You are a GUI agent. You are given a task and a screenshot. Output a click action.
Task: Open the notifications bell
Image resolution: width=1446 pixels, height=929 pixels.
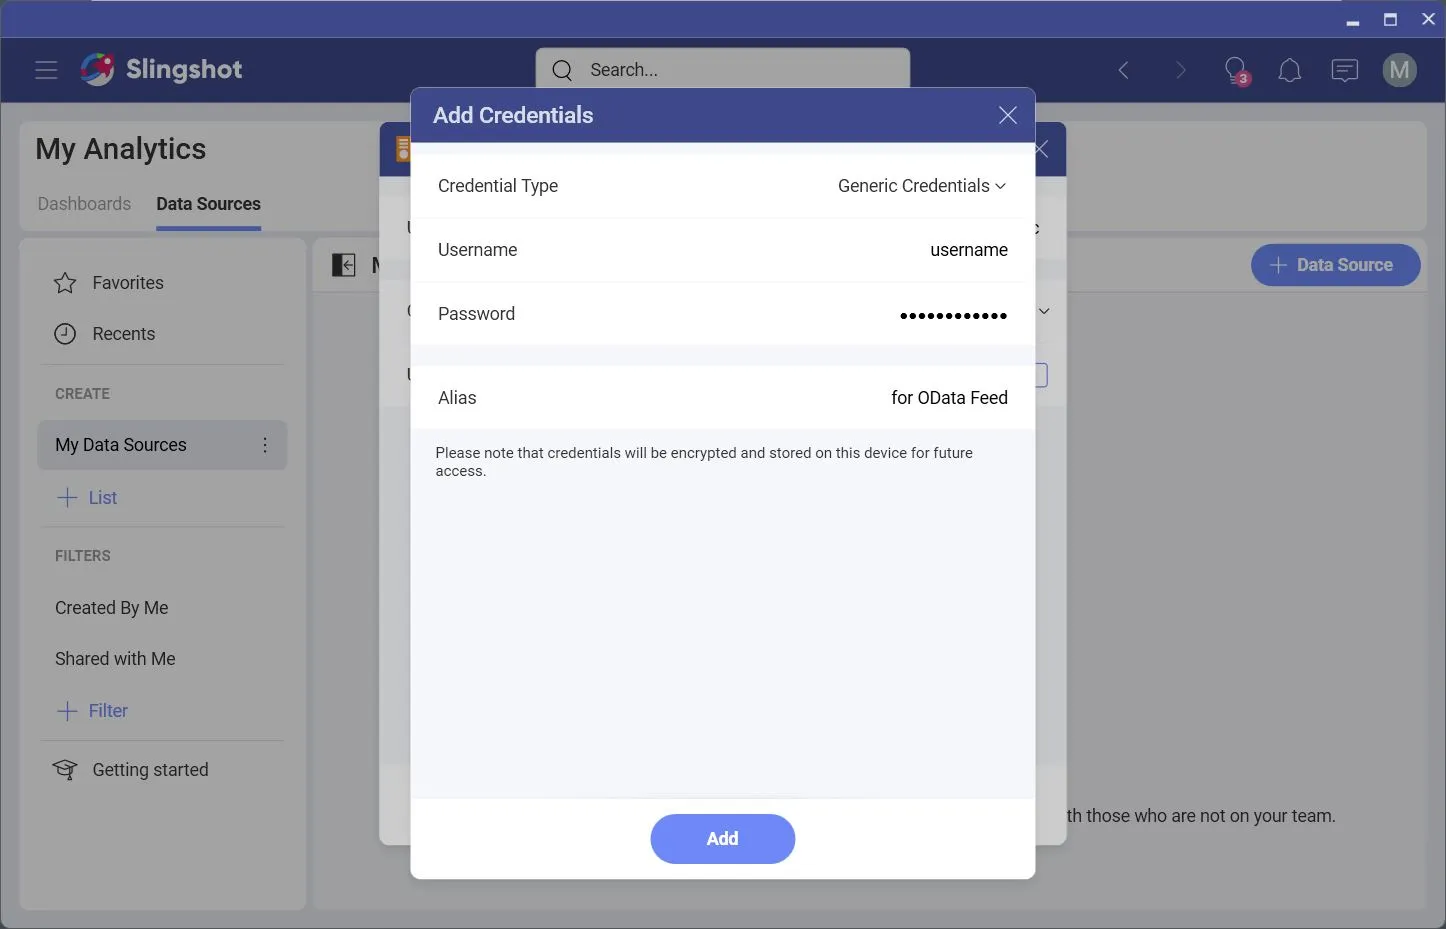[x=1289, y=70]
